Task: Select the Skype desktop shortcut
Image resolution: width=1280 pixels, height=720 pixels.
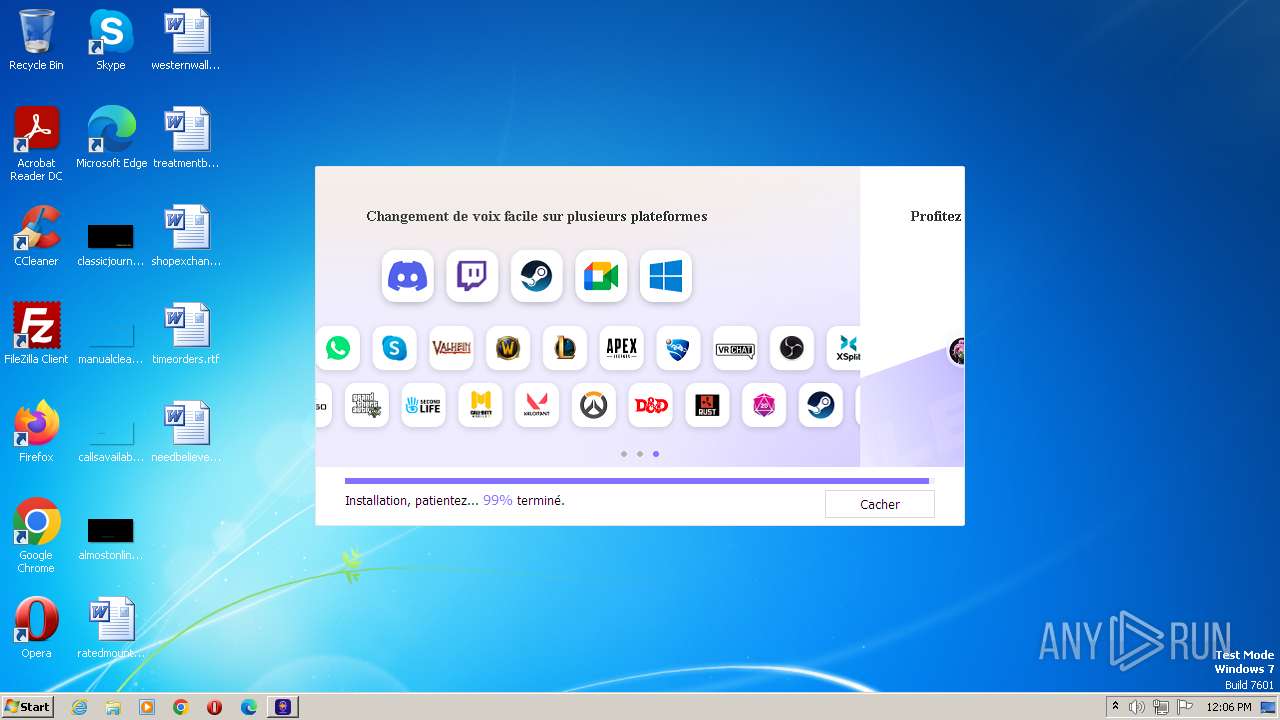Action: click(110, 40)
